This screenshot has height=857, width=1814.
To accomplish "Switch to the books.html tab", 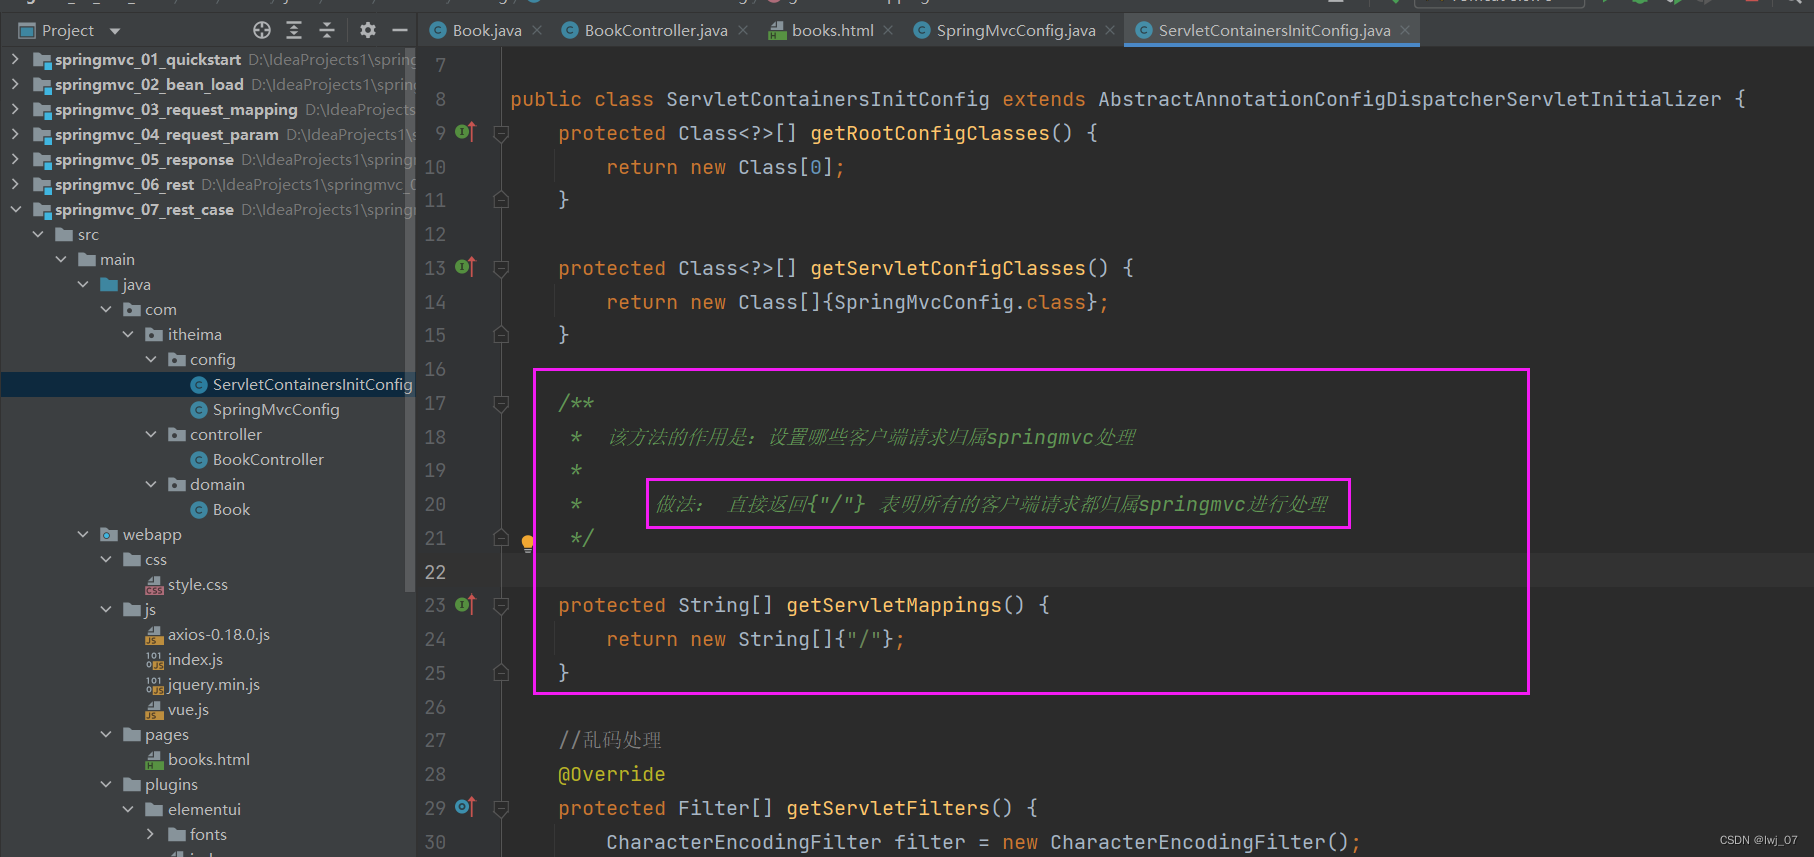I will point(831,31).
